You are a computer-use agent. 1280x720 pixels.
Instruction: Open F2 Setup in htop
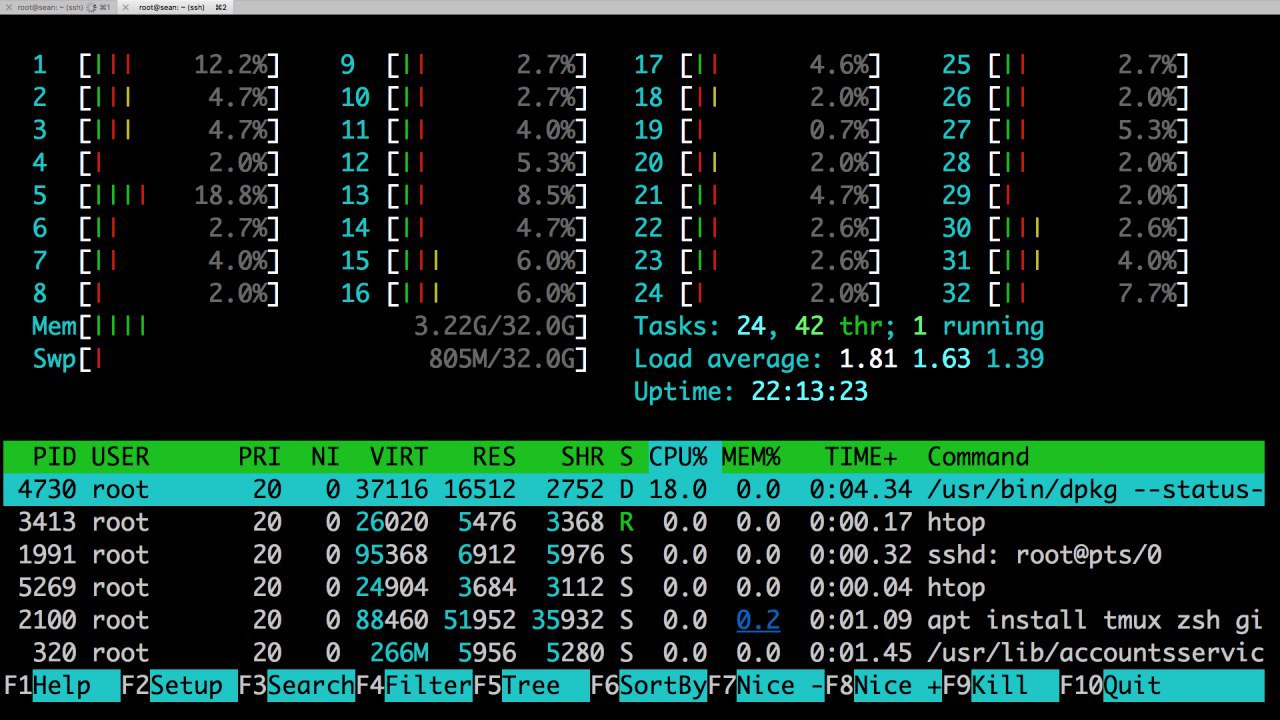coord(179,686)
